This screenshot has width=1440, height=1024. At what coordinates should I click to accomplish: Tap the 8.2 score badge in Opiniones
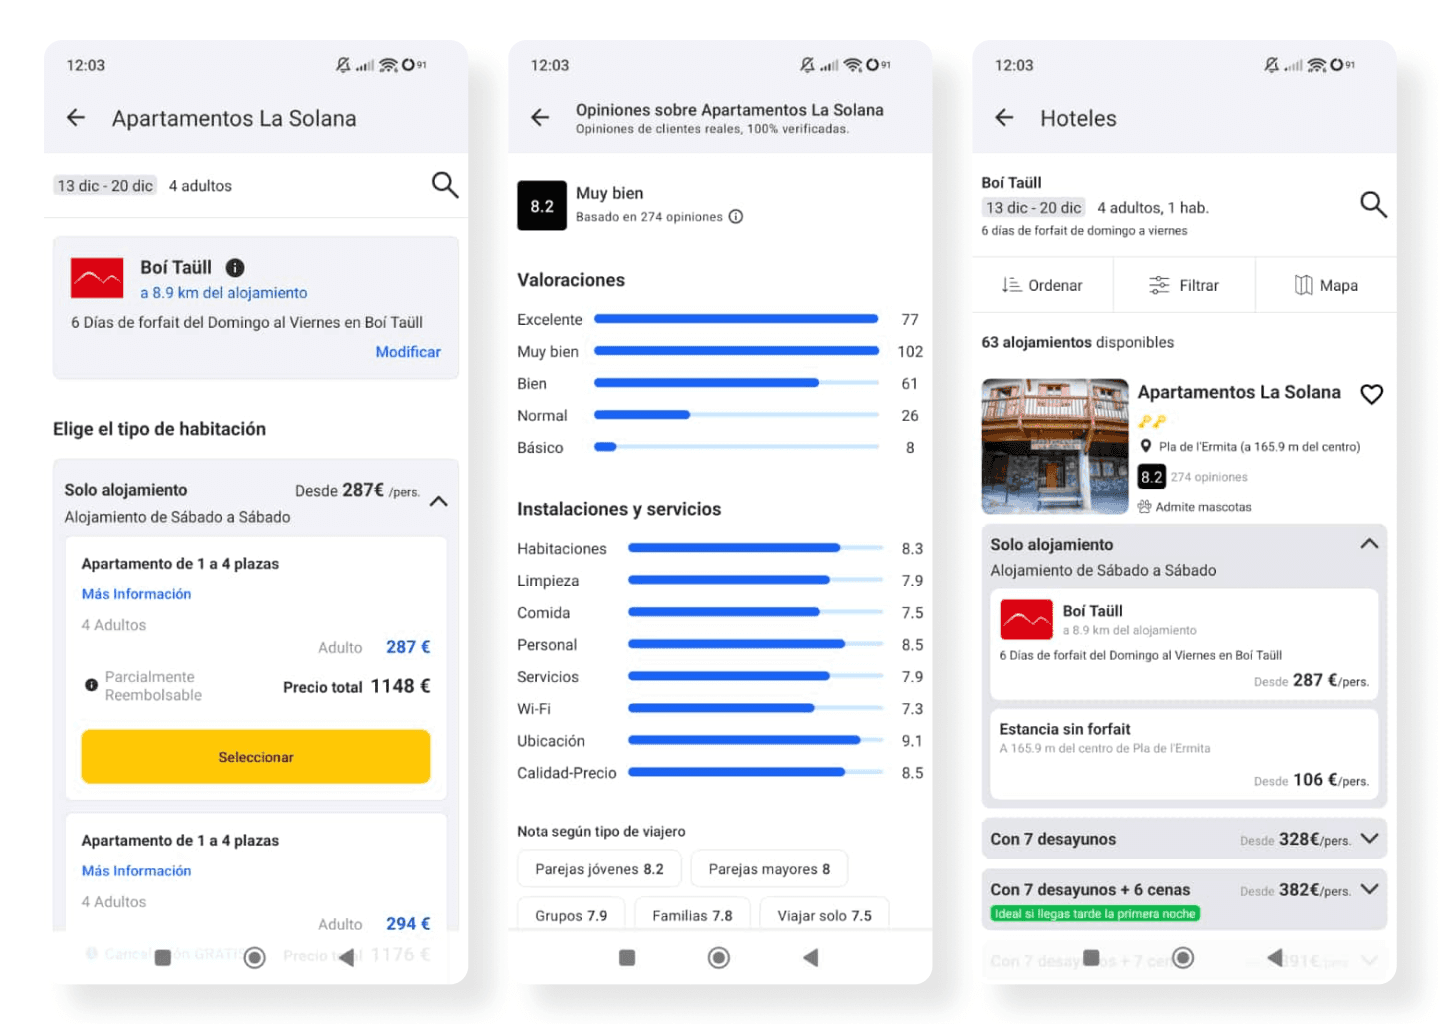click(x=542, y=206)
